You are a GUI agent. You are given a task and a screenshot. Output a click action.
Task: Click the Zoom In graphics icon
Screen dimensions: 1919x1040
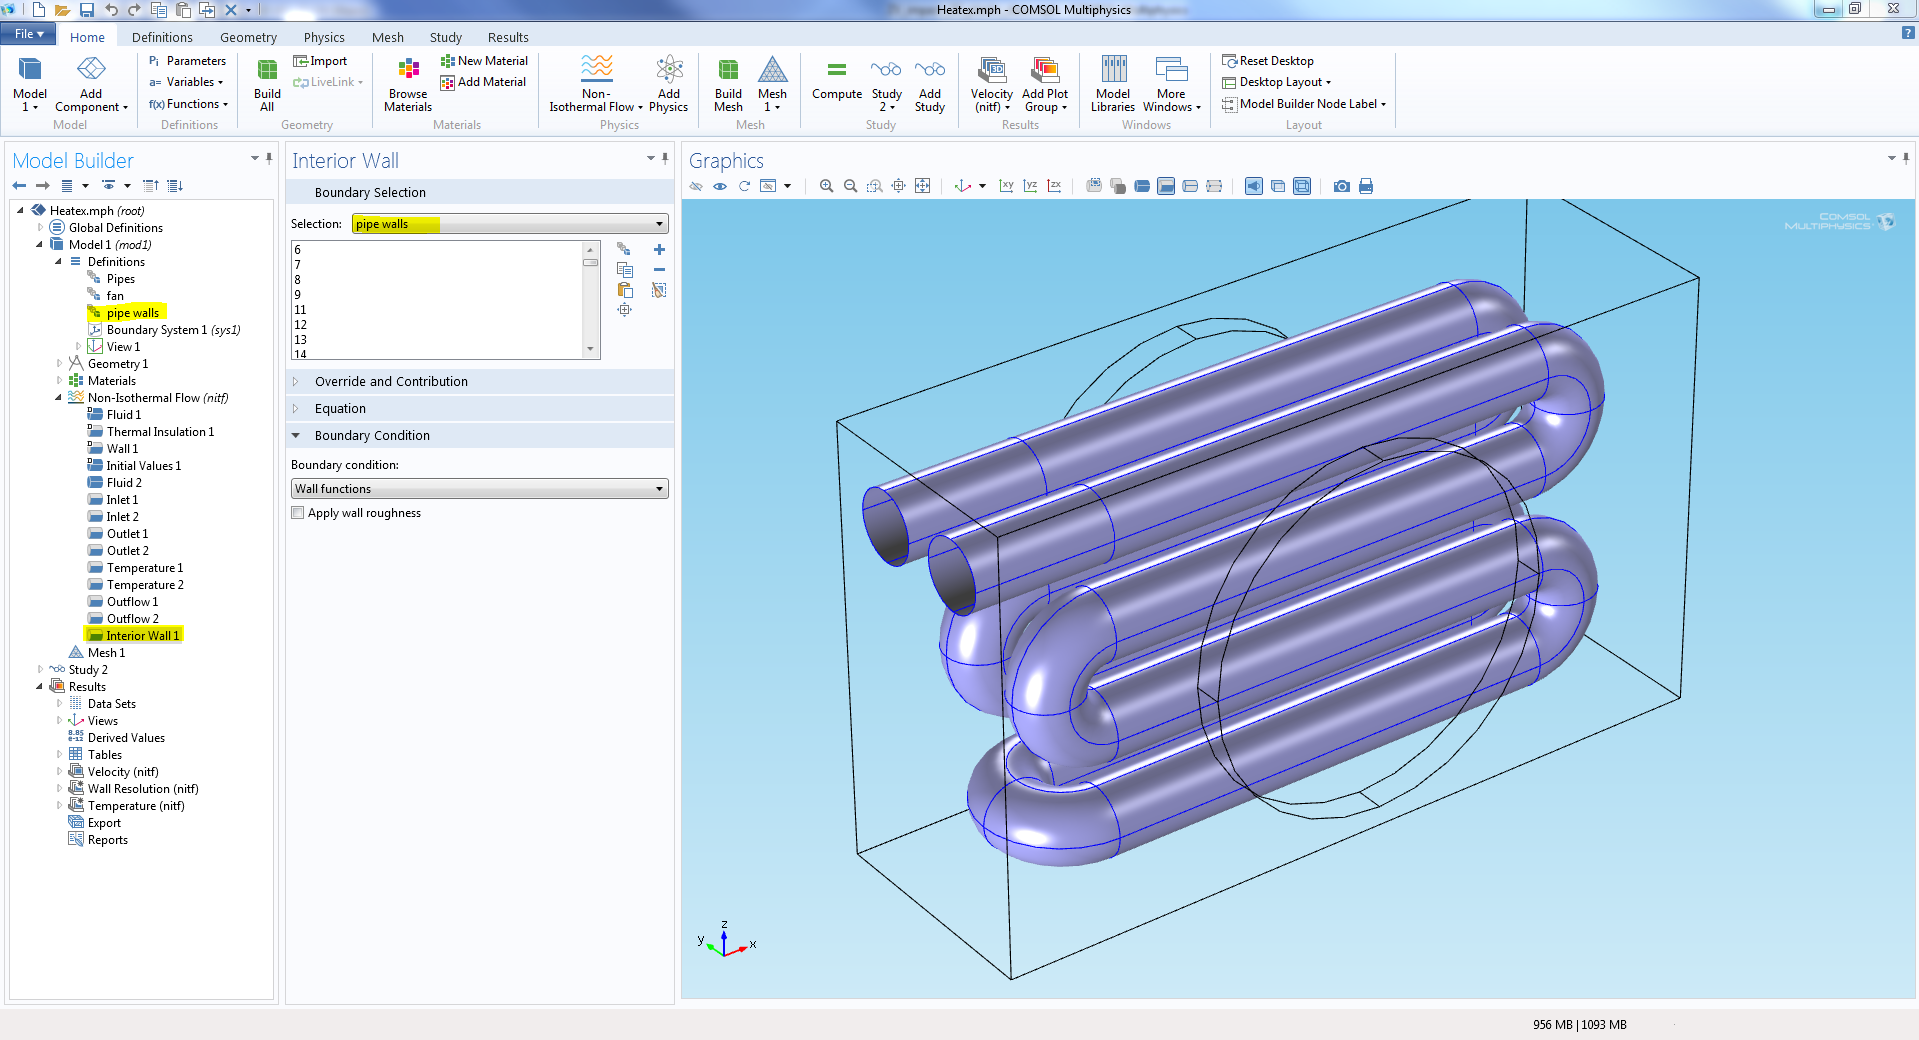pyautogui.click(x=826, y=186)
